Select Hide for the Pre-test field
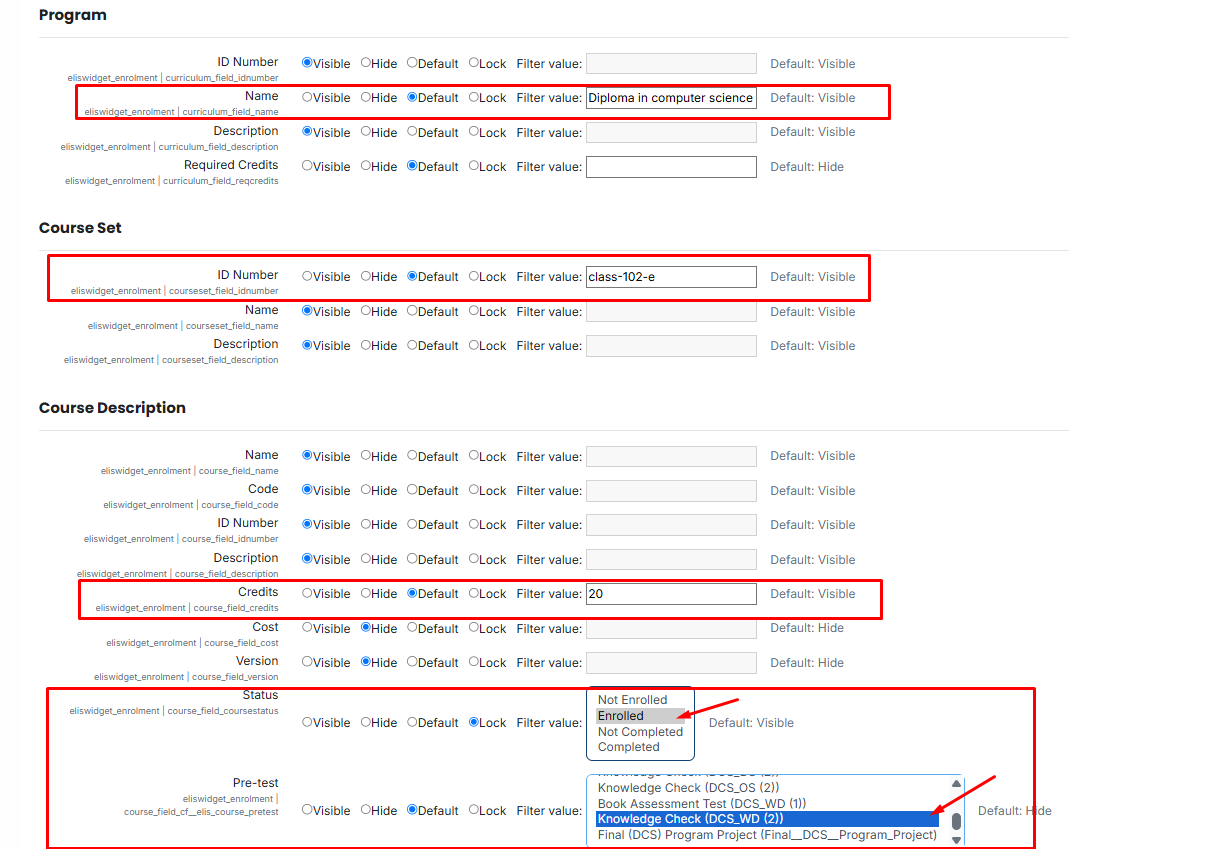1231x849 pixels. 366,810
